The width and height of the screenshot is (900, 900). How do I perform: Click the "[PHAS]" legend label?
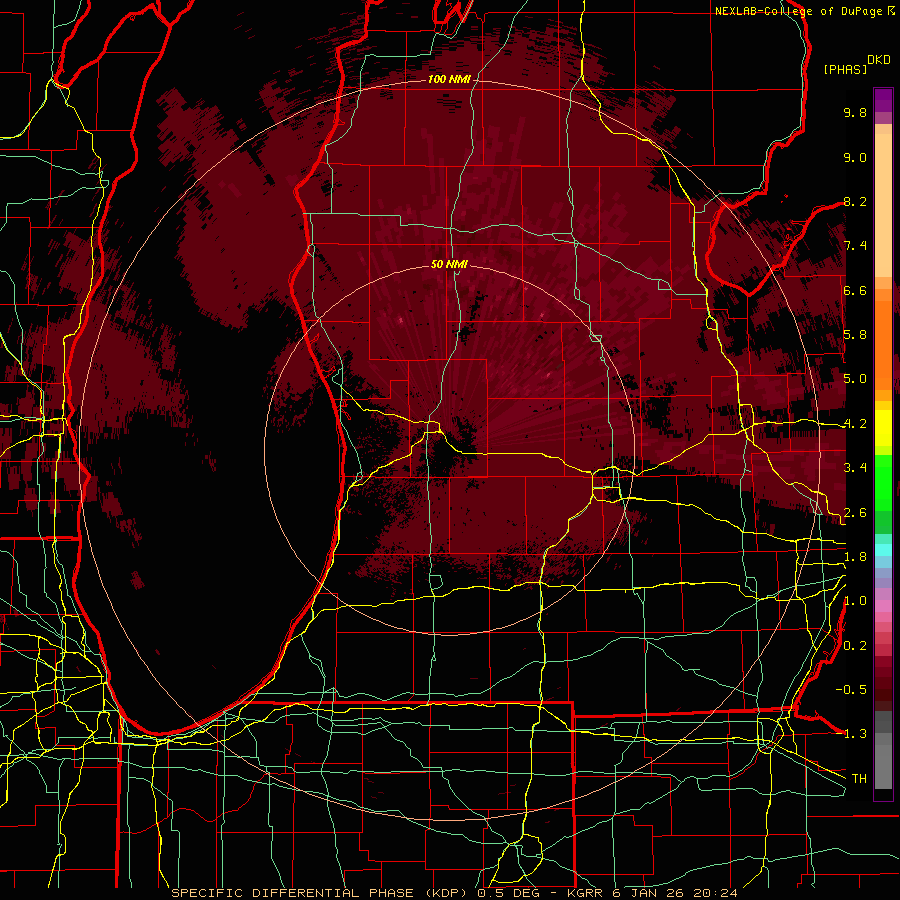[845, 69]
